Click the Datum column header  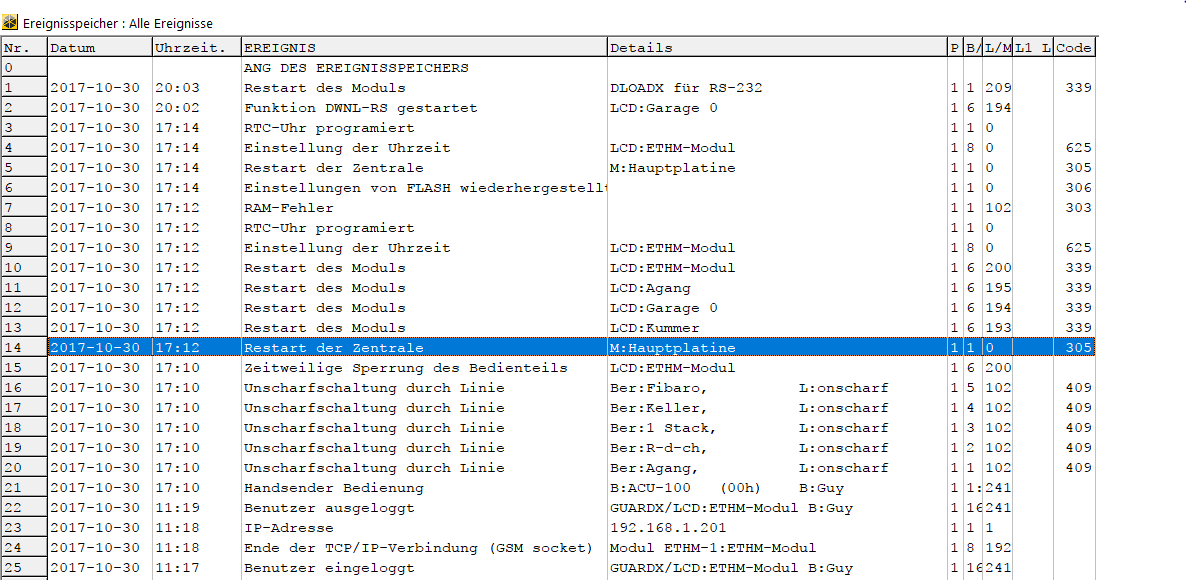(99, 47)
